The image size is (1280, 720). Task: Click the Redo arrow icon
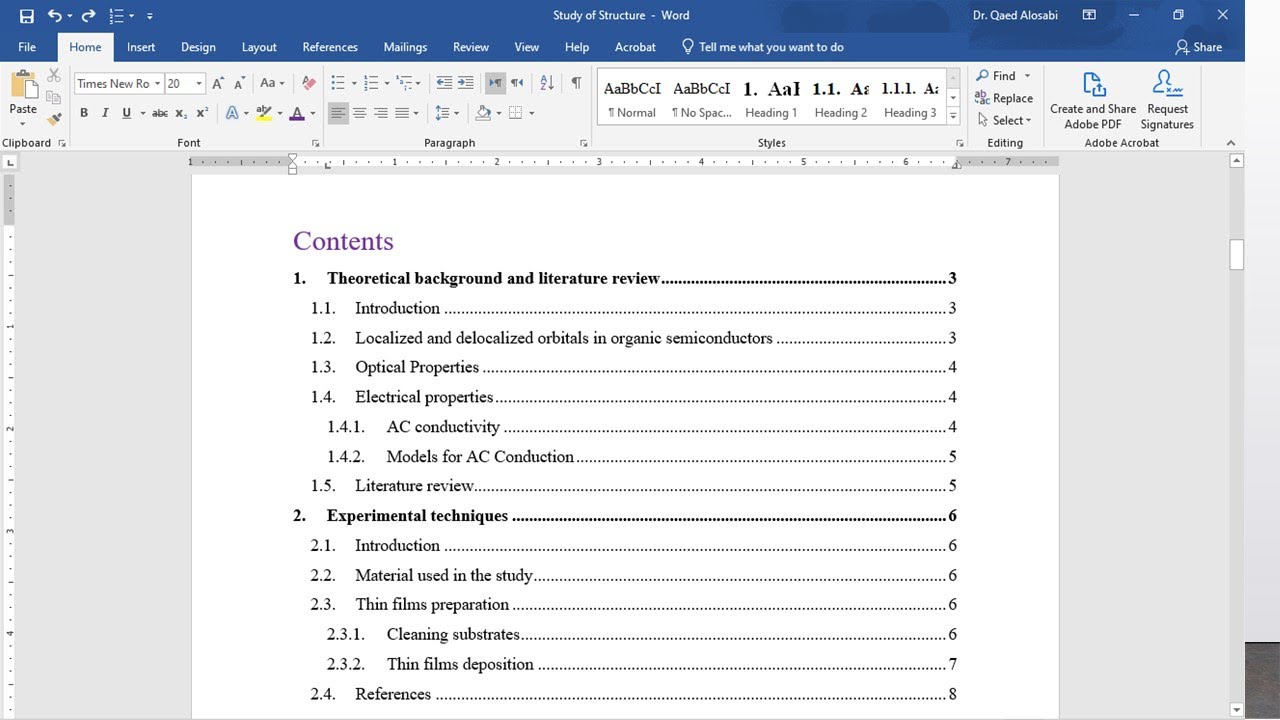[89, 15]
